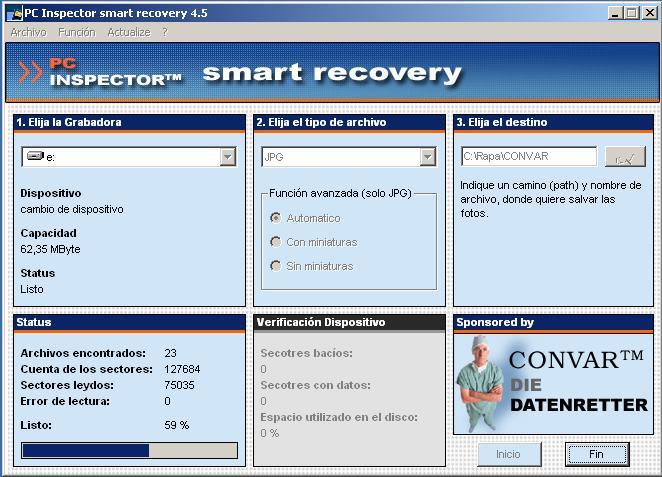Minimize the PC Inspector window
This screenshot has height=477, width=662.
pyautogui.click(x=615, y=13)
